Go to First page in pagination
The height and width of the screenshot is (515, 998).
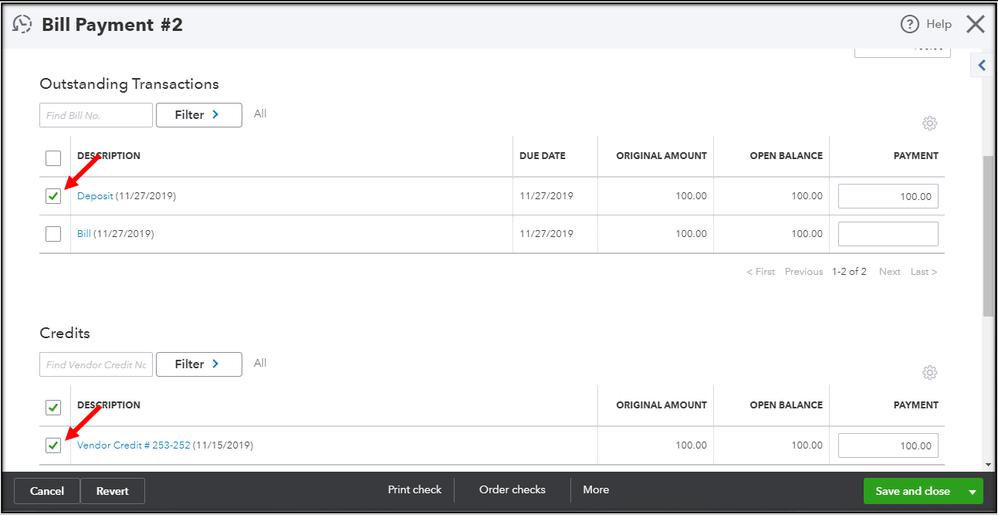coord(761,272)
